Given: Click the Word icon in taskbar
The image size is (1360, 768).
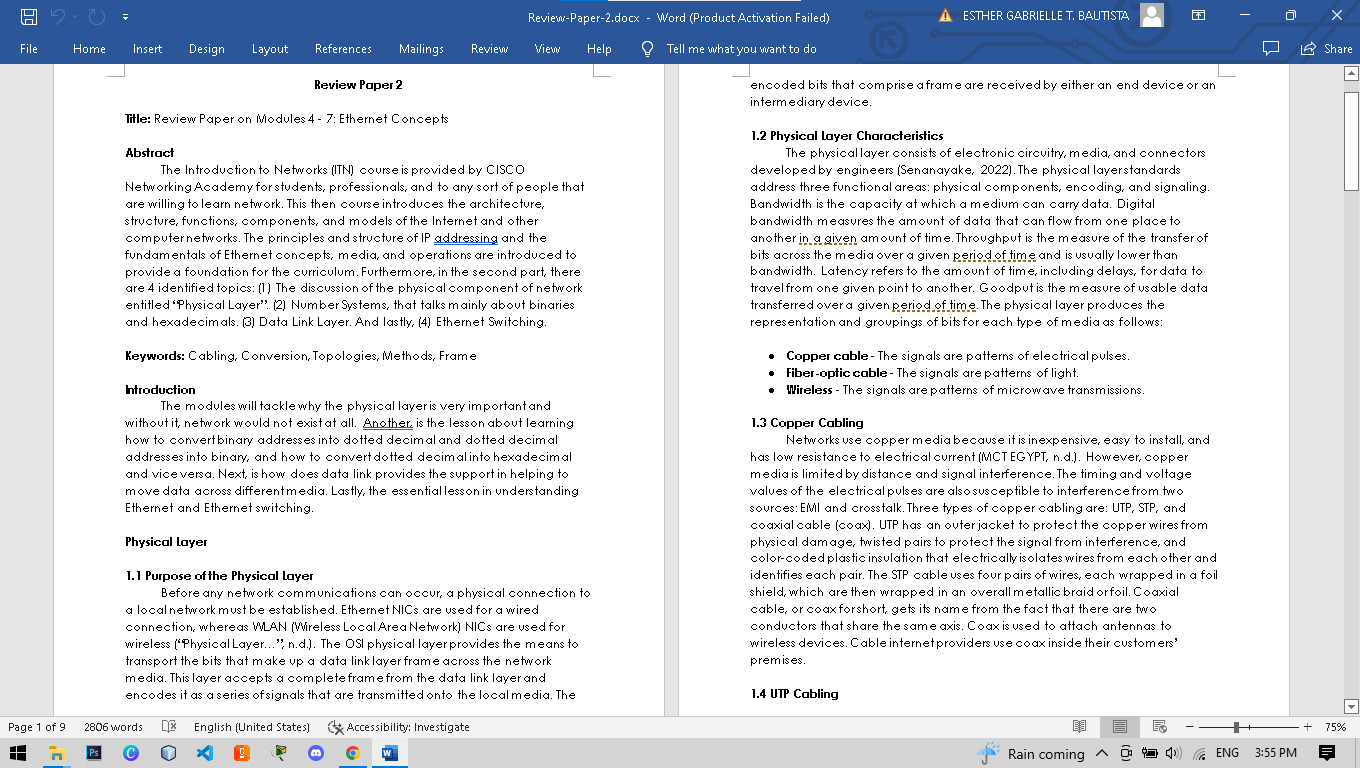Looking at the screenshot, I should tap(390, 753).
